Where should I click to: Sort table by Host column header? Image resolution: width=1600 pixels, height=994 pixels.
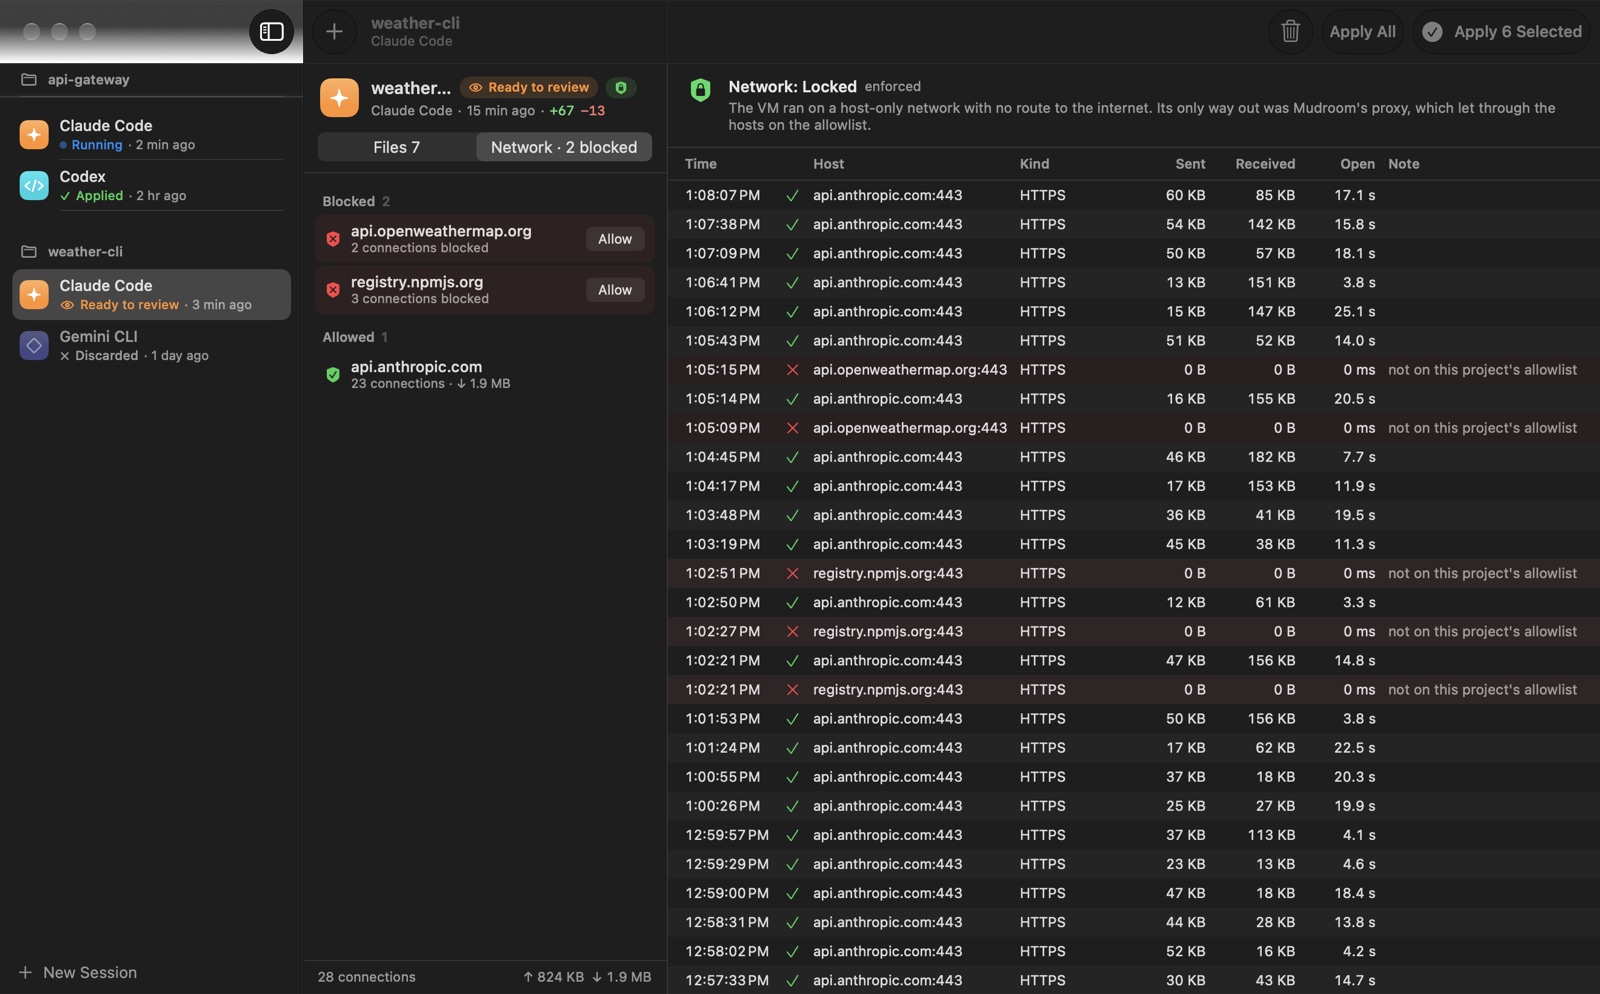828,164
